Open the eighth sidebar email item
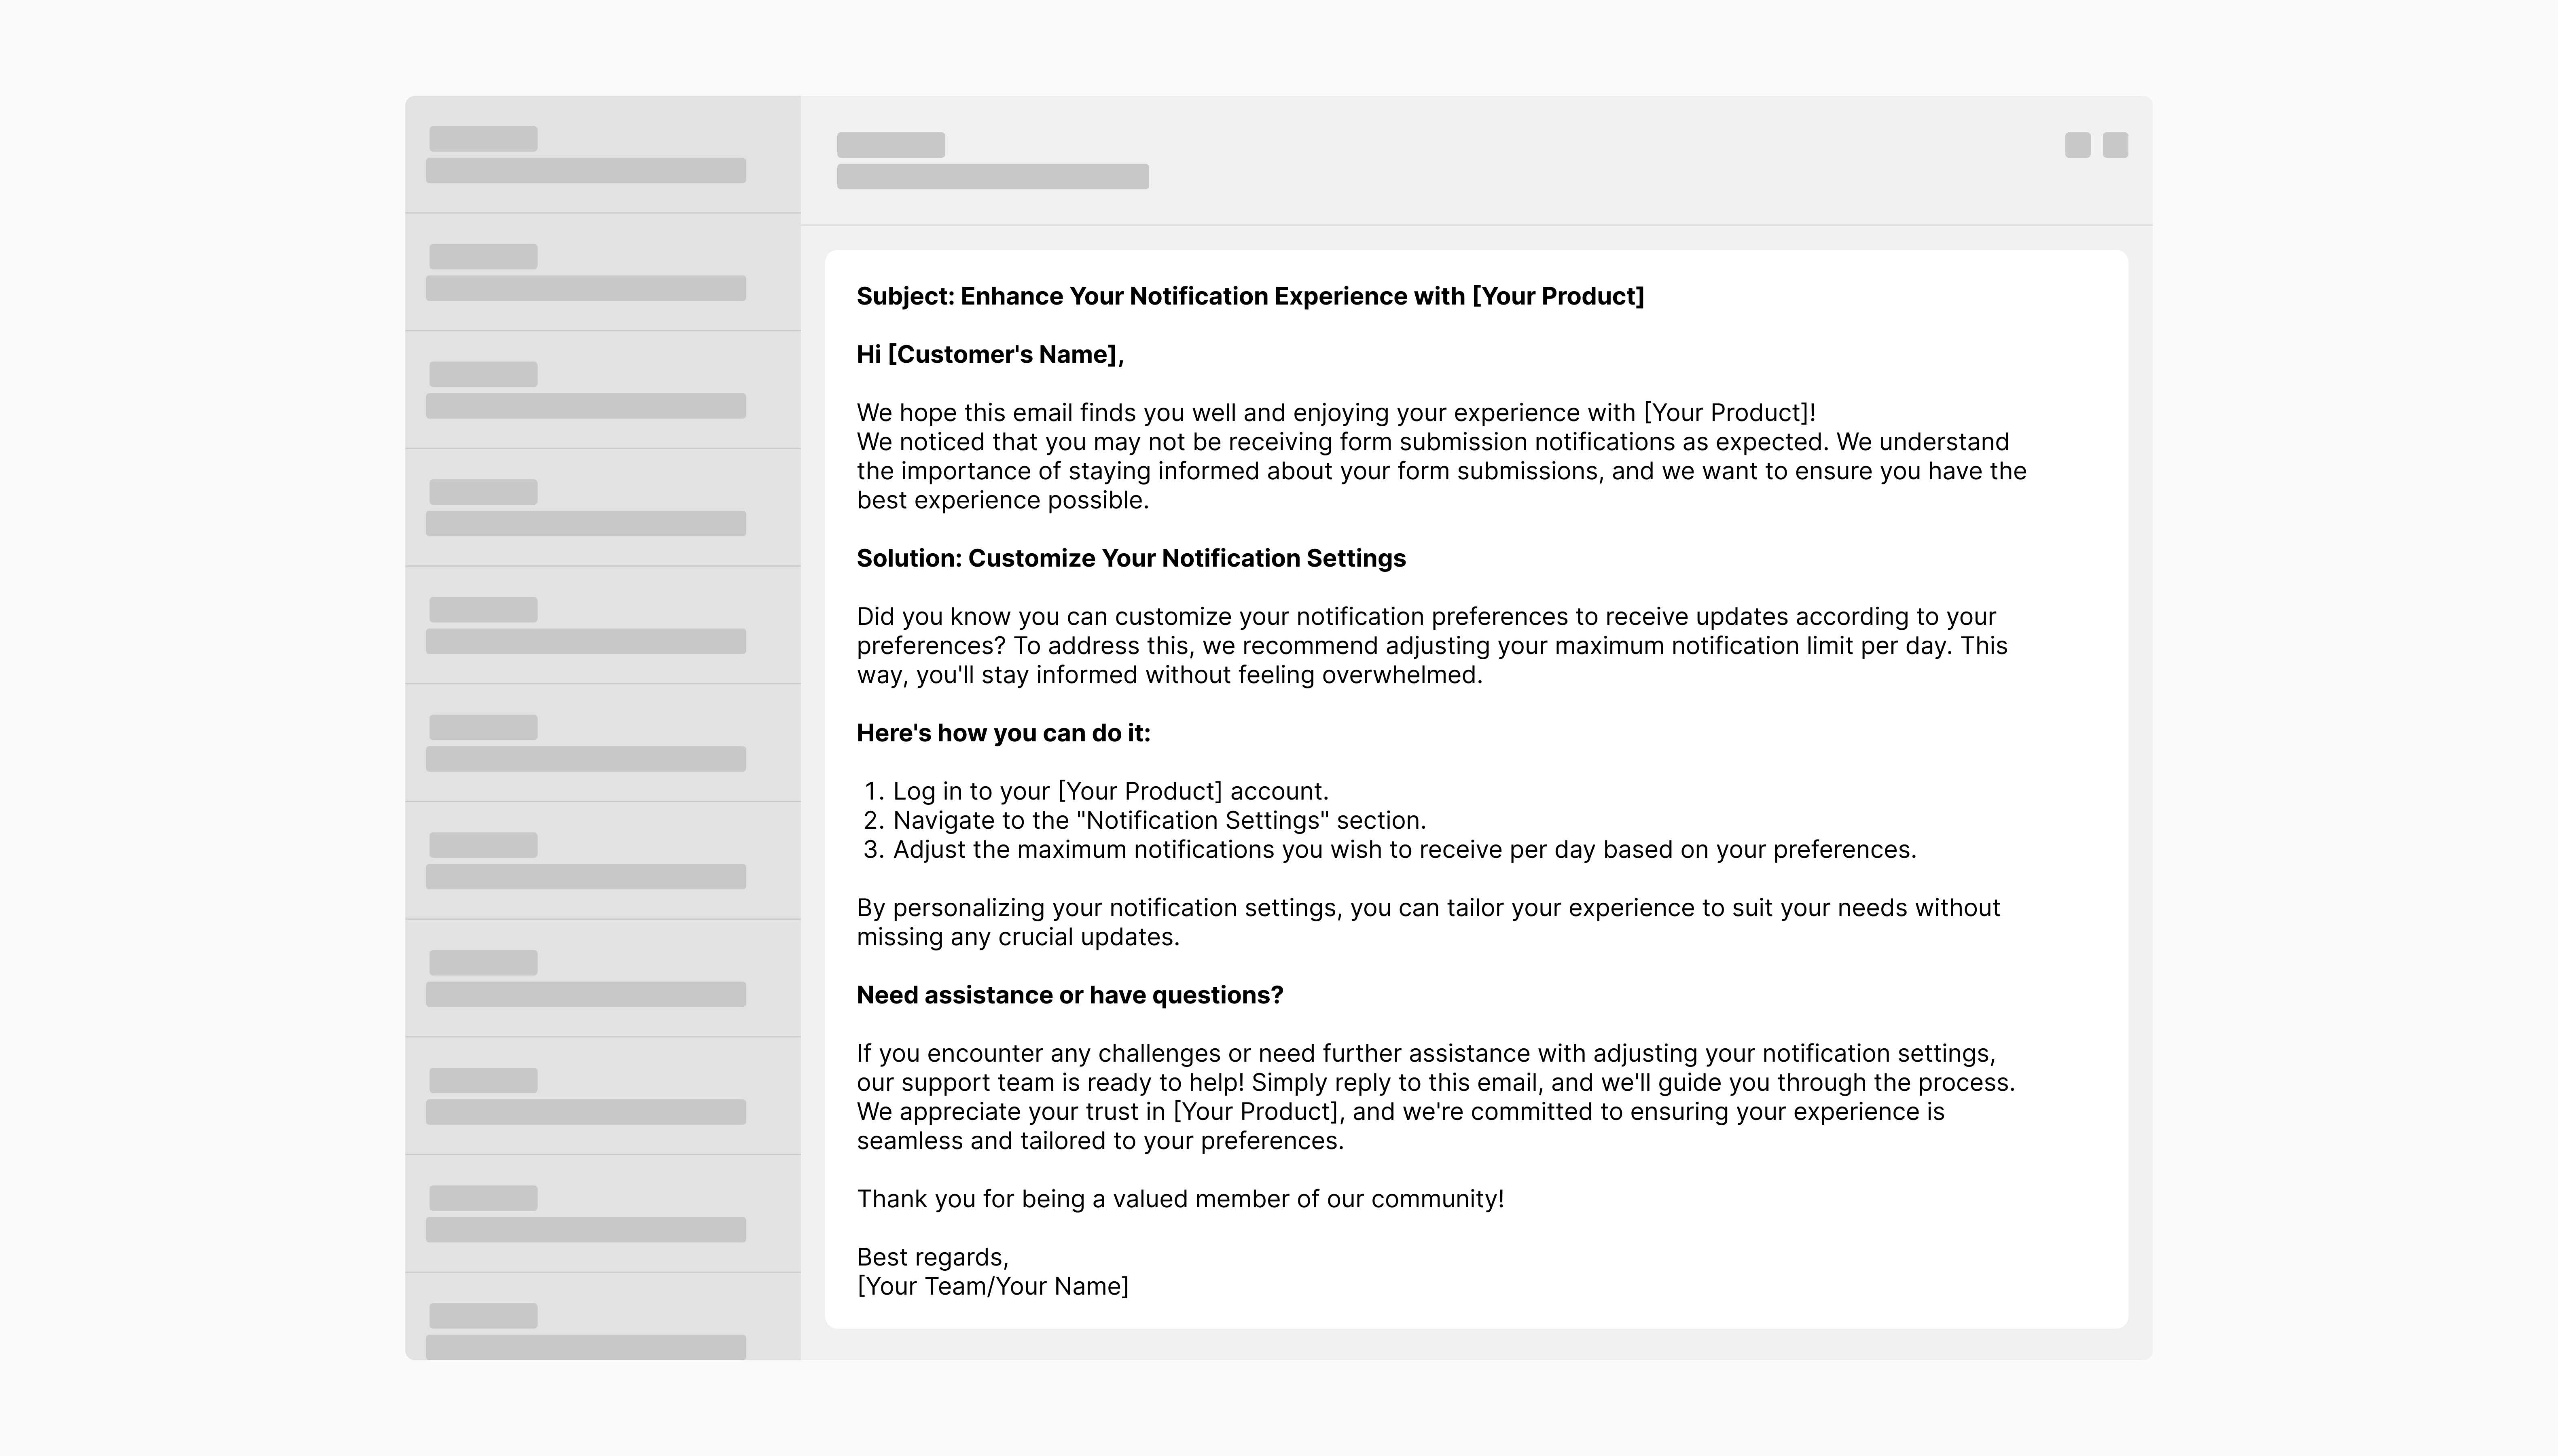The height and width of the screenshot is (1456, 2558). [602, 978]
